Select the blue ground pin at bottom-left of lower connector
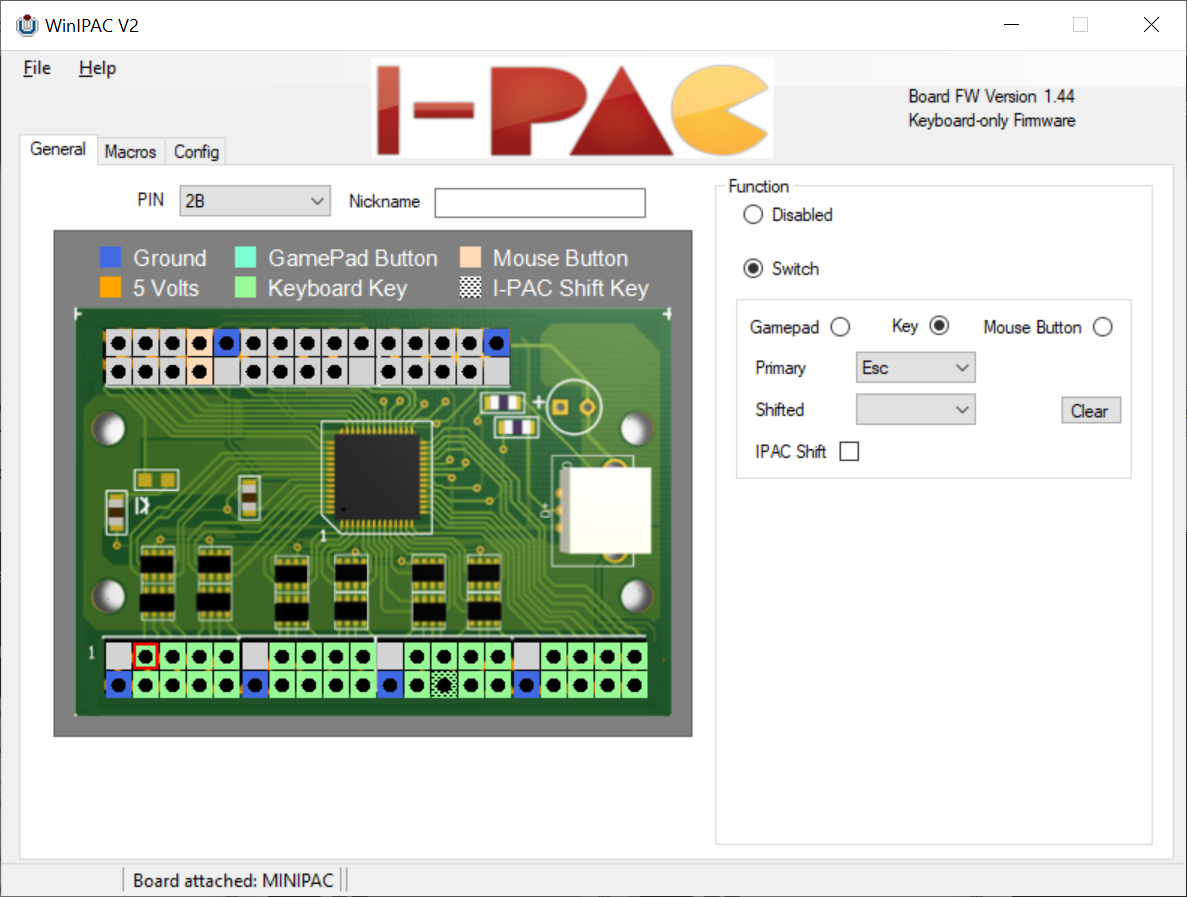This screenshot has height=897, width=1187. click(118, 686)
